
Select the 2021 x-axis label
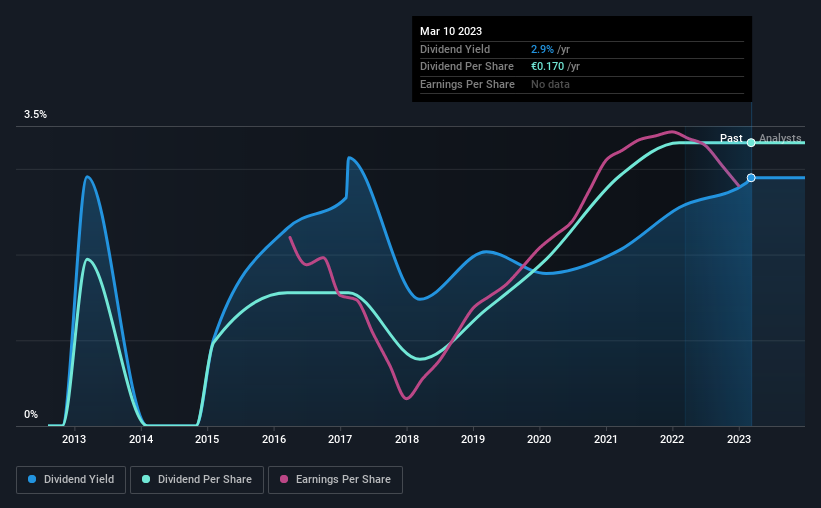(x=606, y=439)
